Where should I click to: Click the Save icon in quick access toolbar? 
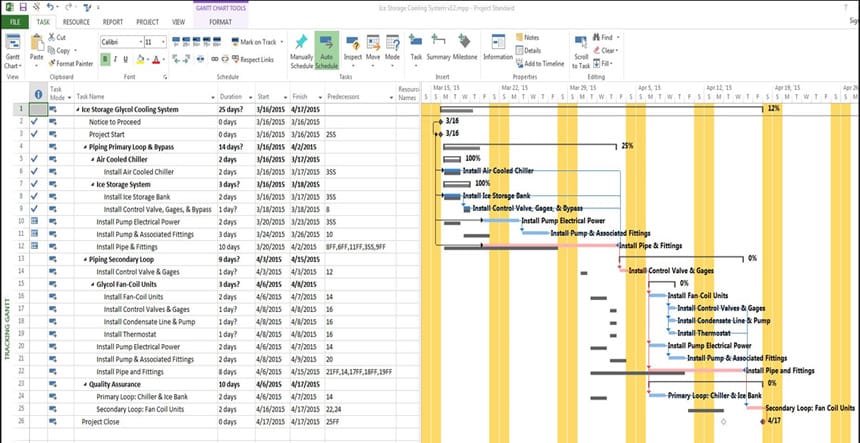click(x=23, y=7)
